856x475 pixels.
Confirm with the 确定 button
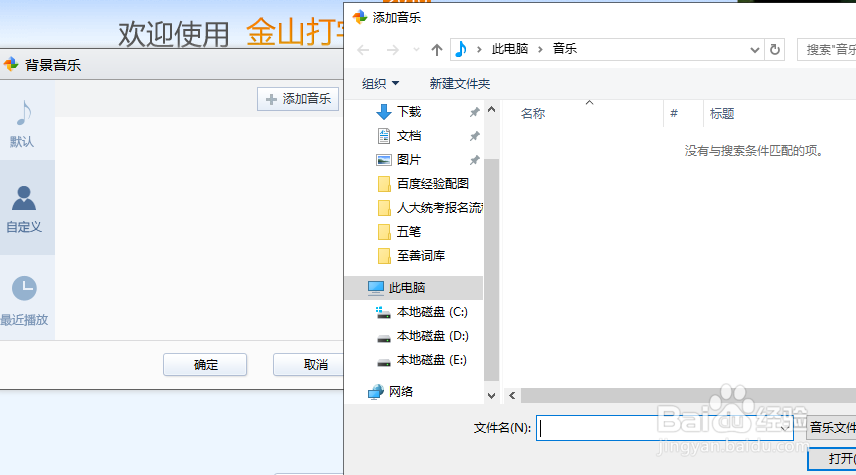pyautogui.click(x=205, y=365)
